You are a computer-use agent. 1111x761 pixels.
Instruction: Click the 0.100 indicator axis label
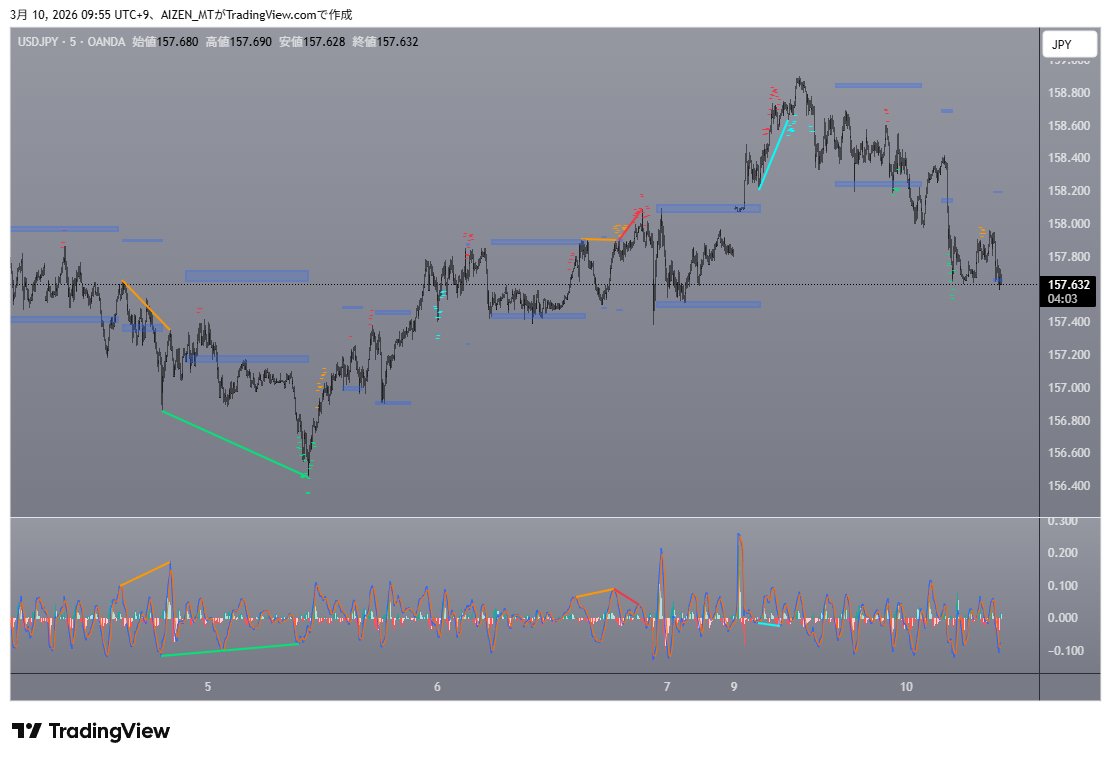[1063, 585]
